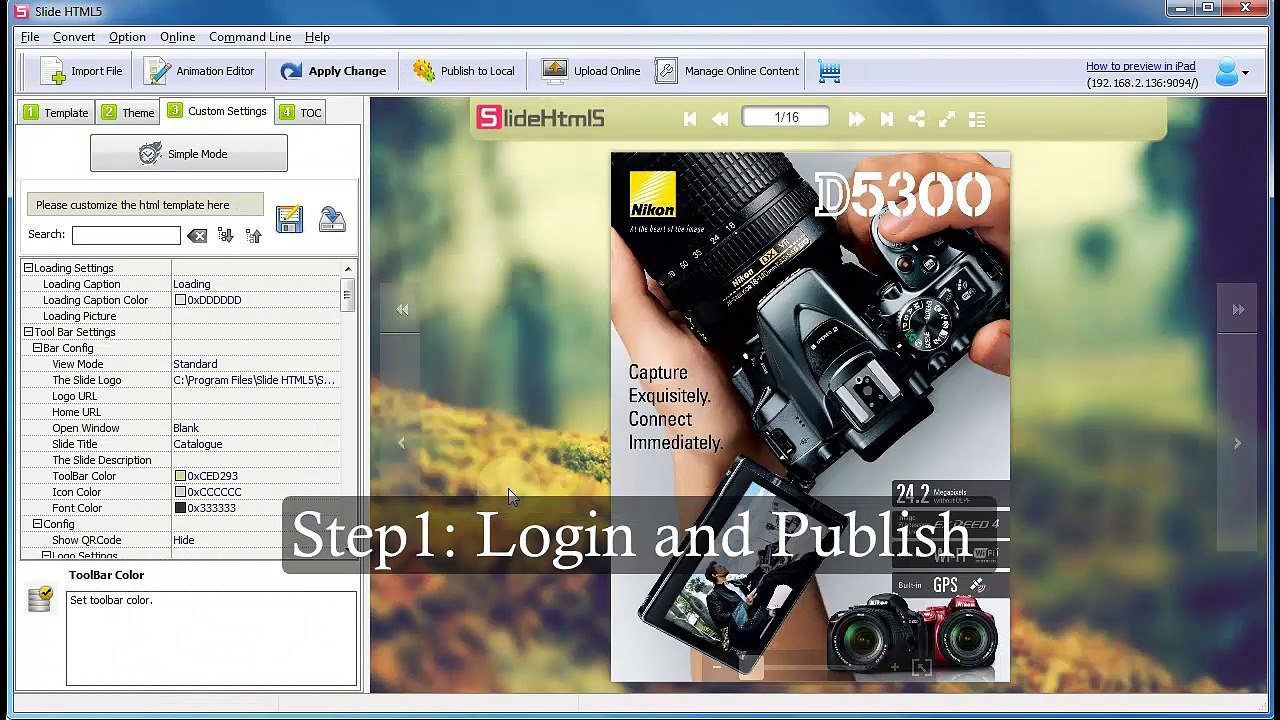Click the collapse-all settings sort icon
Viewport: 1280px width, 720px height.
pos(253,235)
